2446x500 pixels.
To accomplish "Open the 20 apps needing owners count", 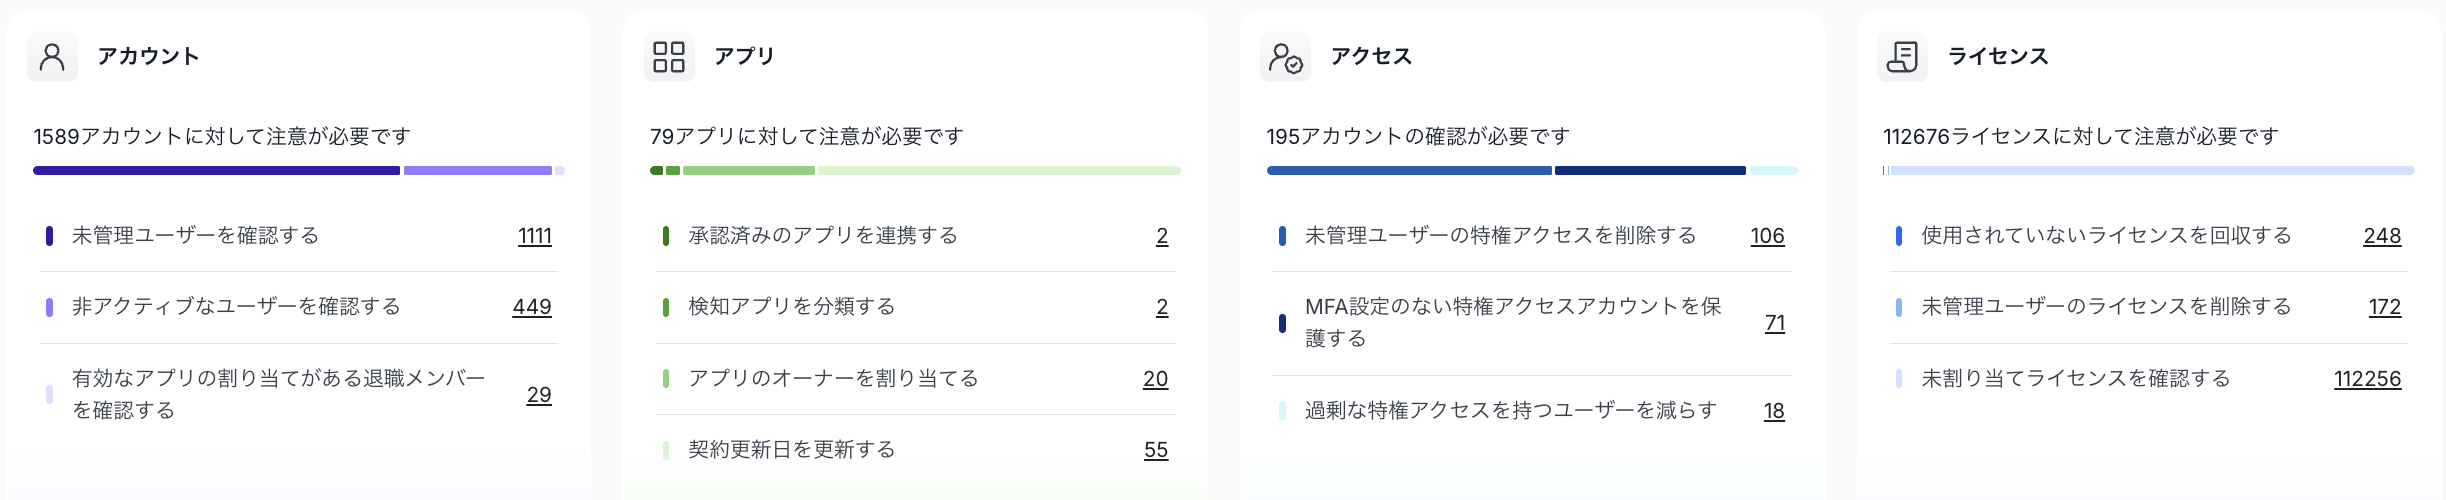I will tap(1155, 379).
